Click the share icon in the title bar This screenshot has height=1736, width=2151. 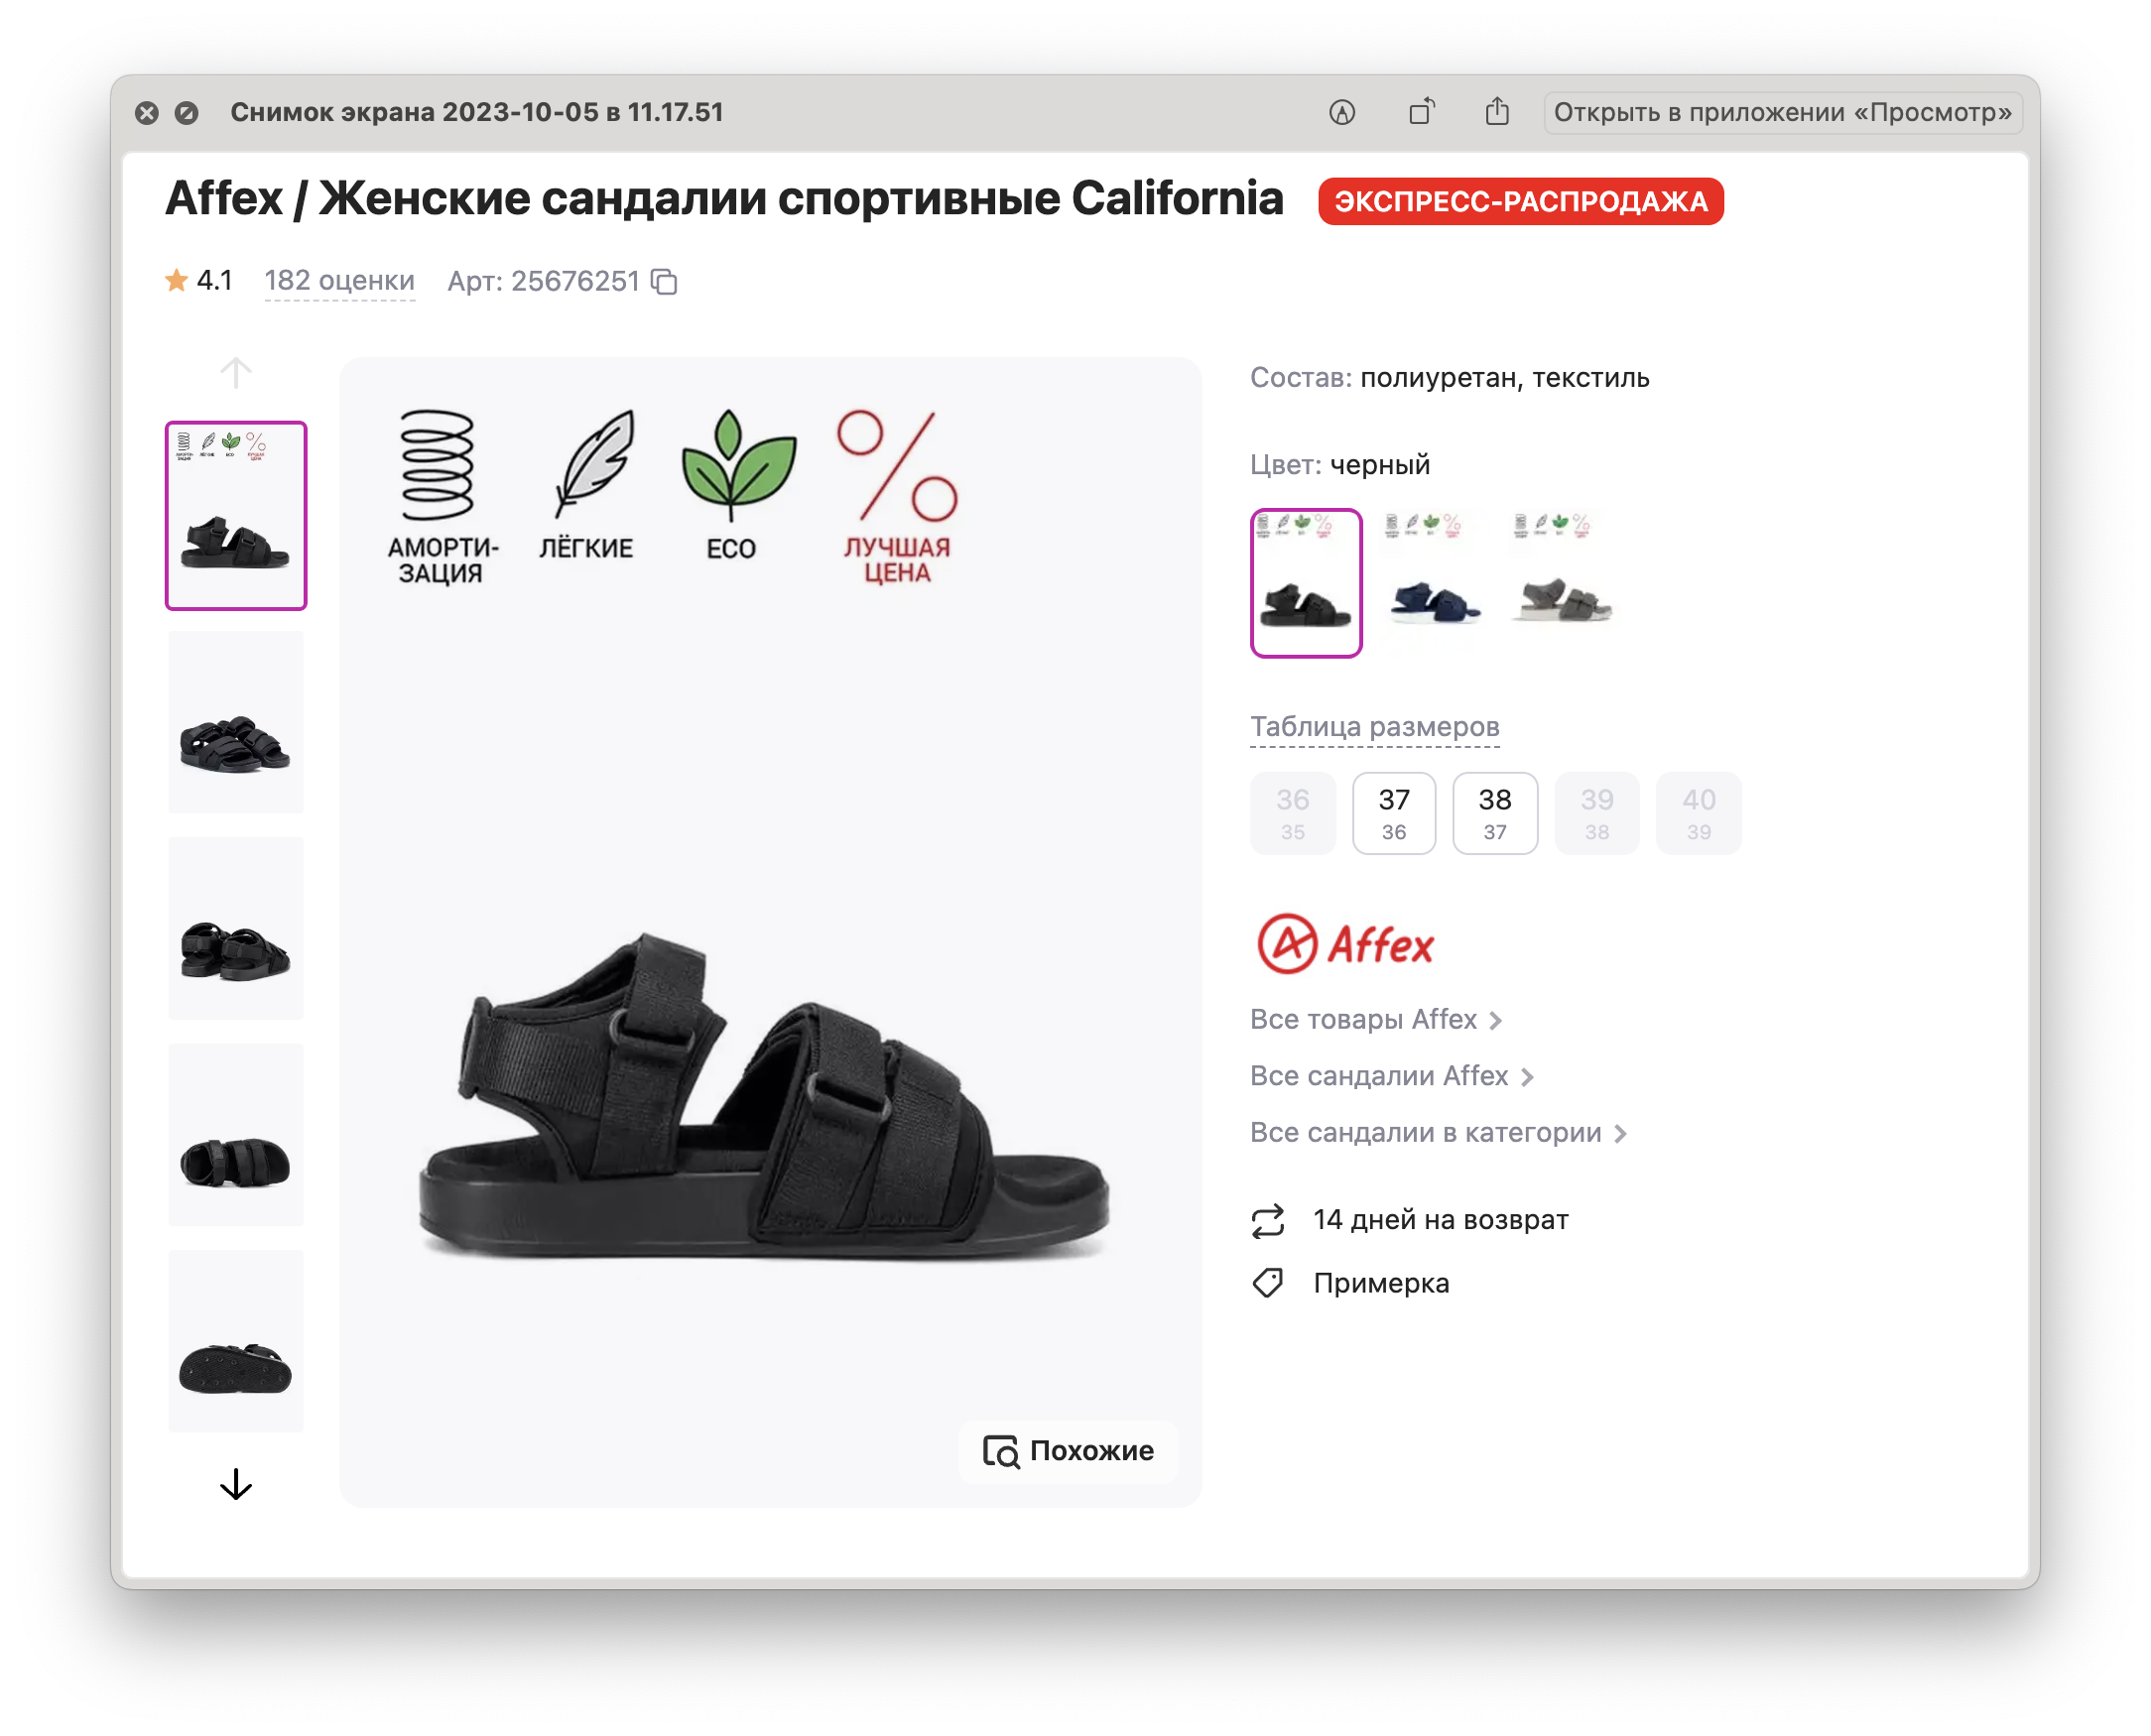point(1497,111)
